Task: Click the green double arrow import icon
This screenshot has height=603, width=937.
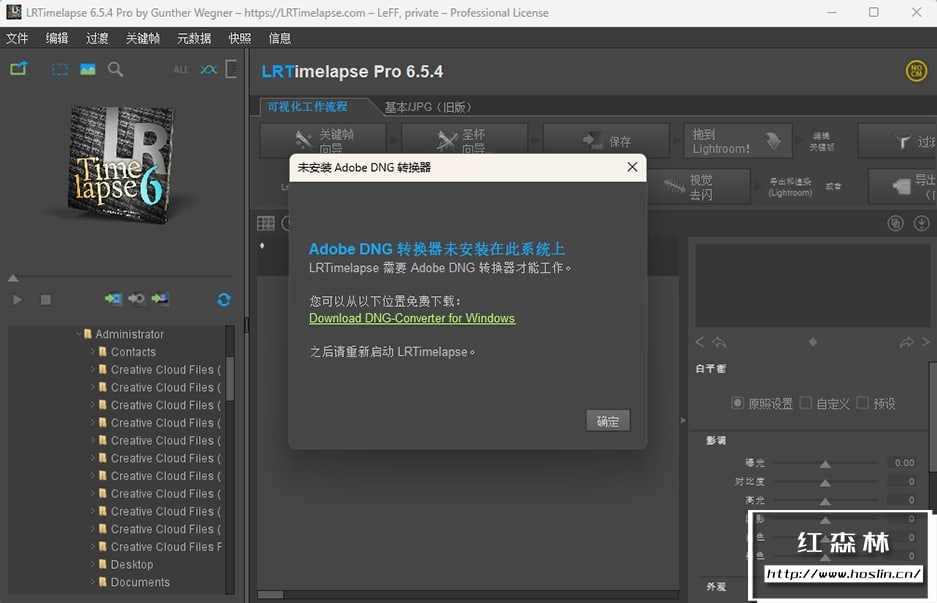Action: tap(160, 298)
